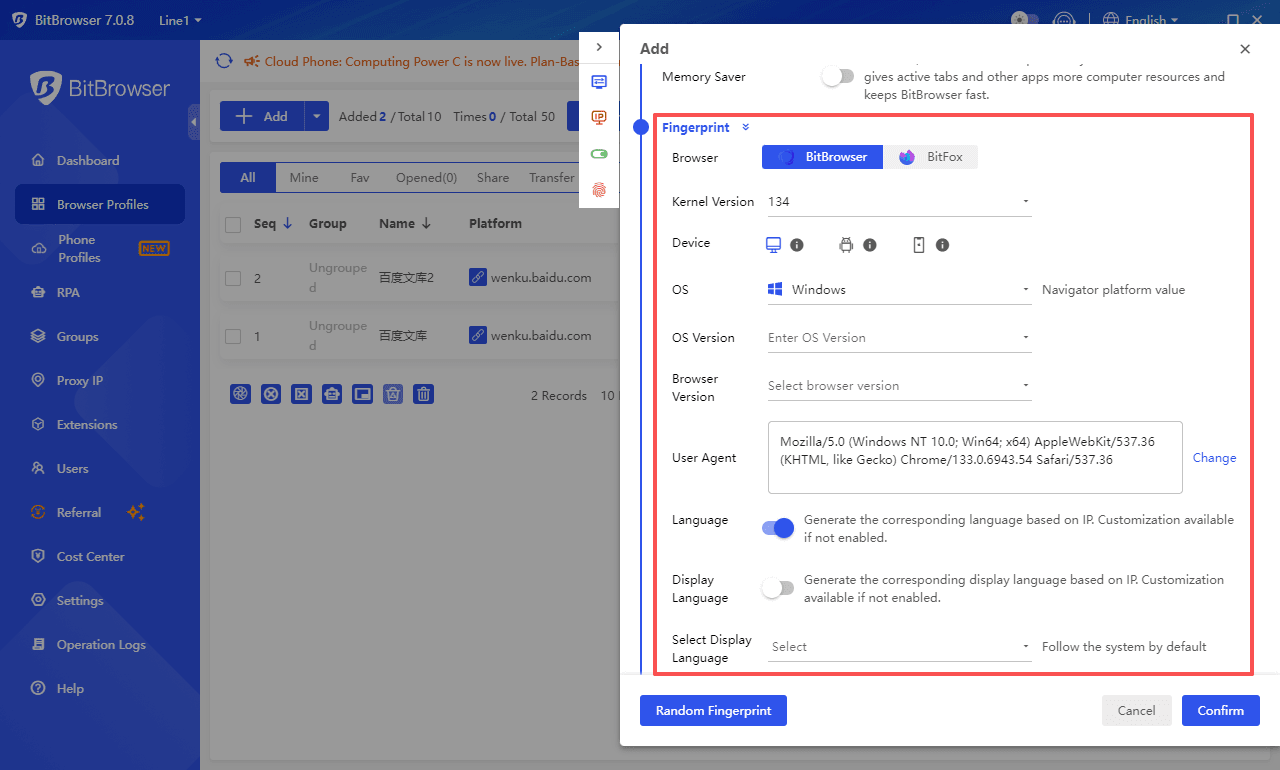1280x770 pixels.
Task: Select the desktop computer device icon
Action: click(773, 245)
